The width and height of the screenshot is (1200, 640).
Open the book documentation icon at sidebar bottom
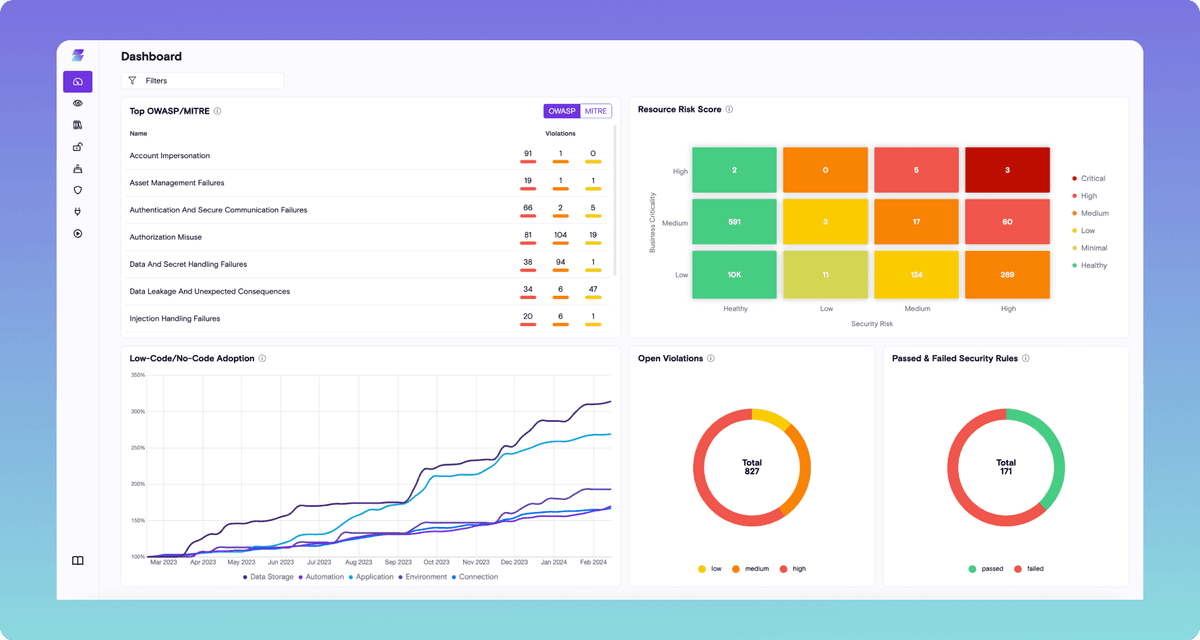[78, 561]
